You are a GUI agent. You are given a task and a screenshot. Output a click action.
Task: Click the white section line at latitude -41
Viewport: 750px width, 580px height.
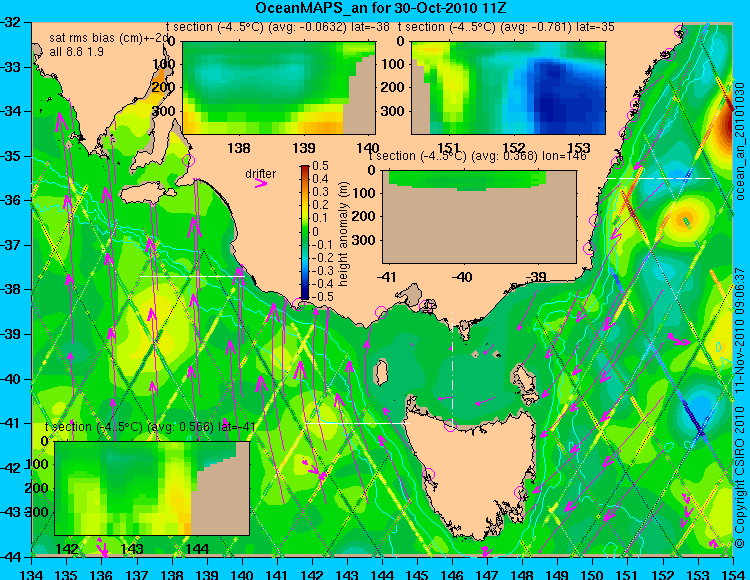358,423
